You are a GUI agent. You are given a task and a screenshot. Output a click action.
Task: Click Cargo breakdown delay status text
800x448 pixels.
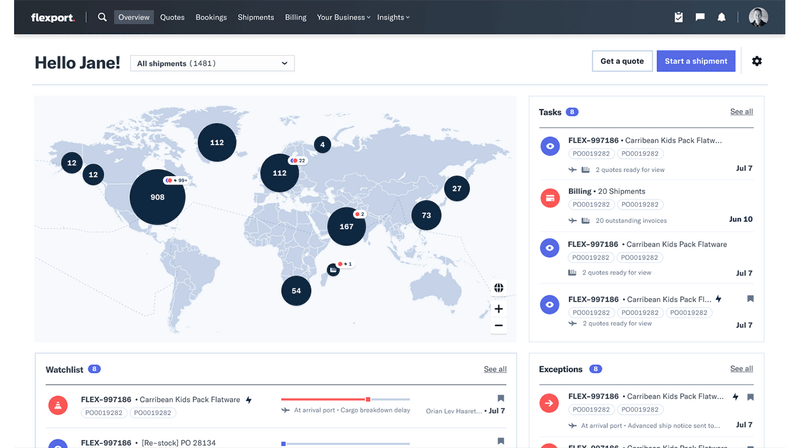pos(375,410)
